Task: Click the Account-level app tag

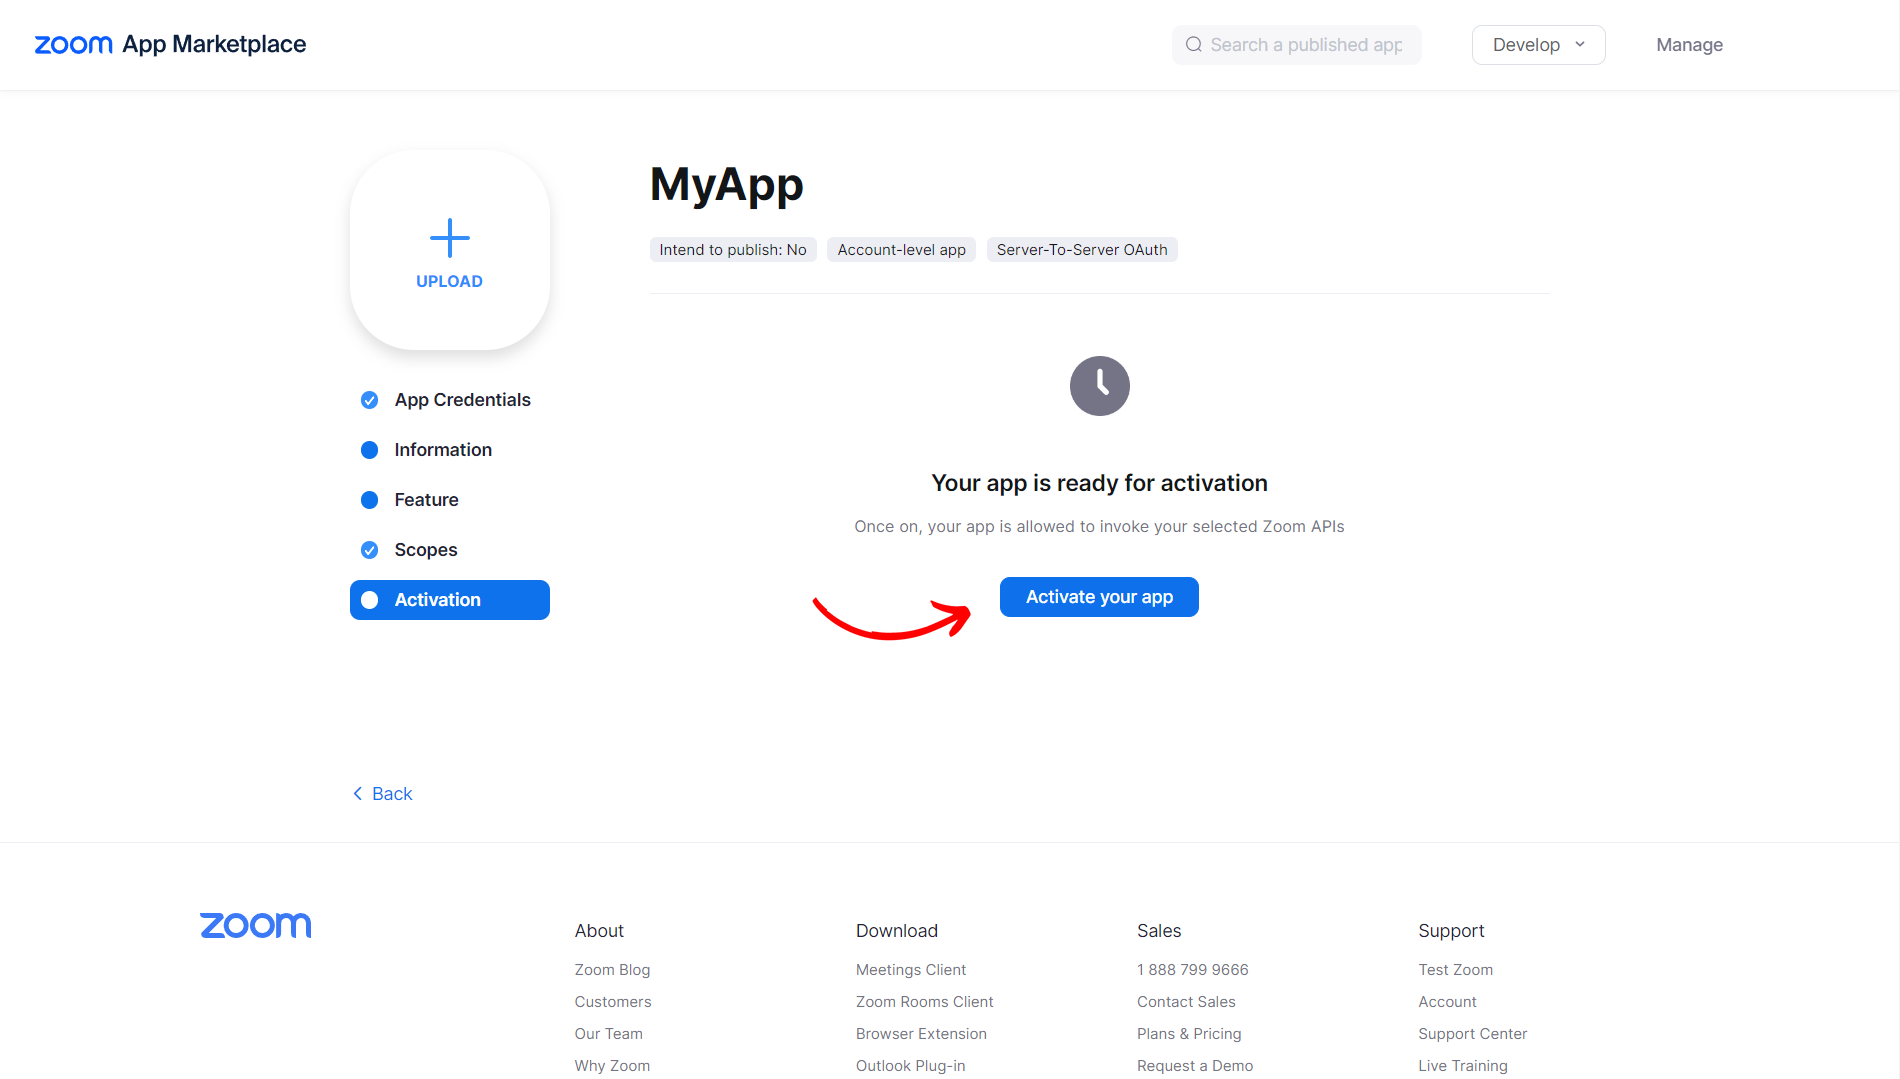Action: [902, 250]
